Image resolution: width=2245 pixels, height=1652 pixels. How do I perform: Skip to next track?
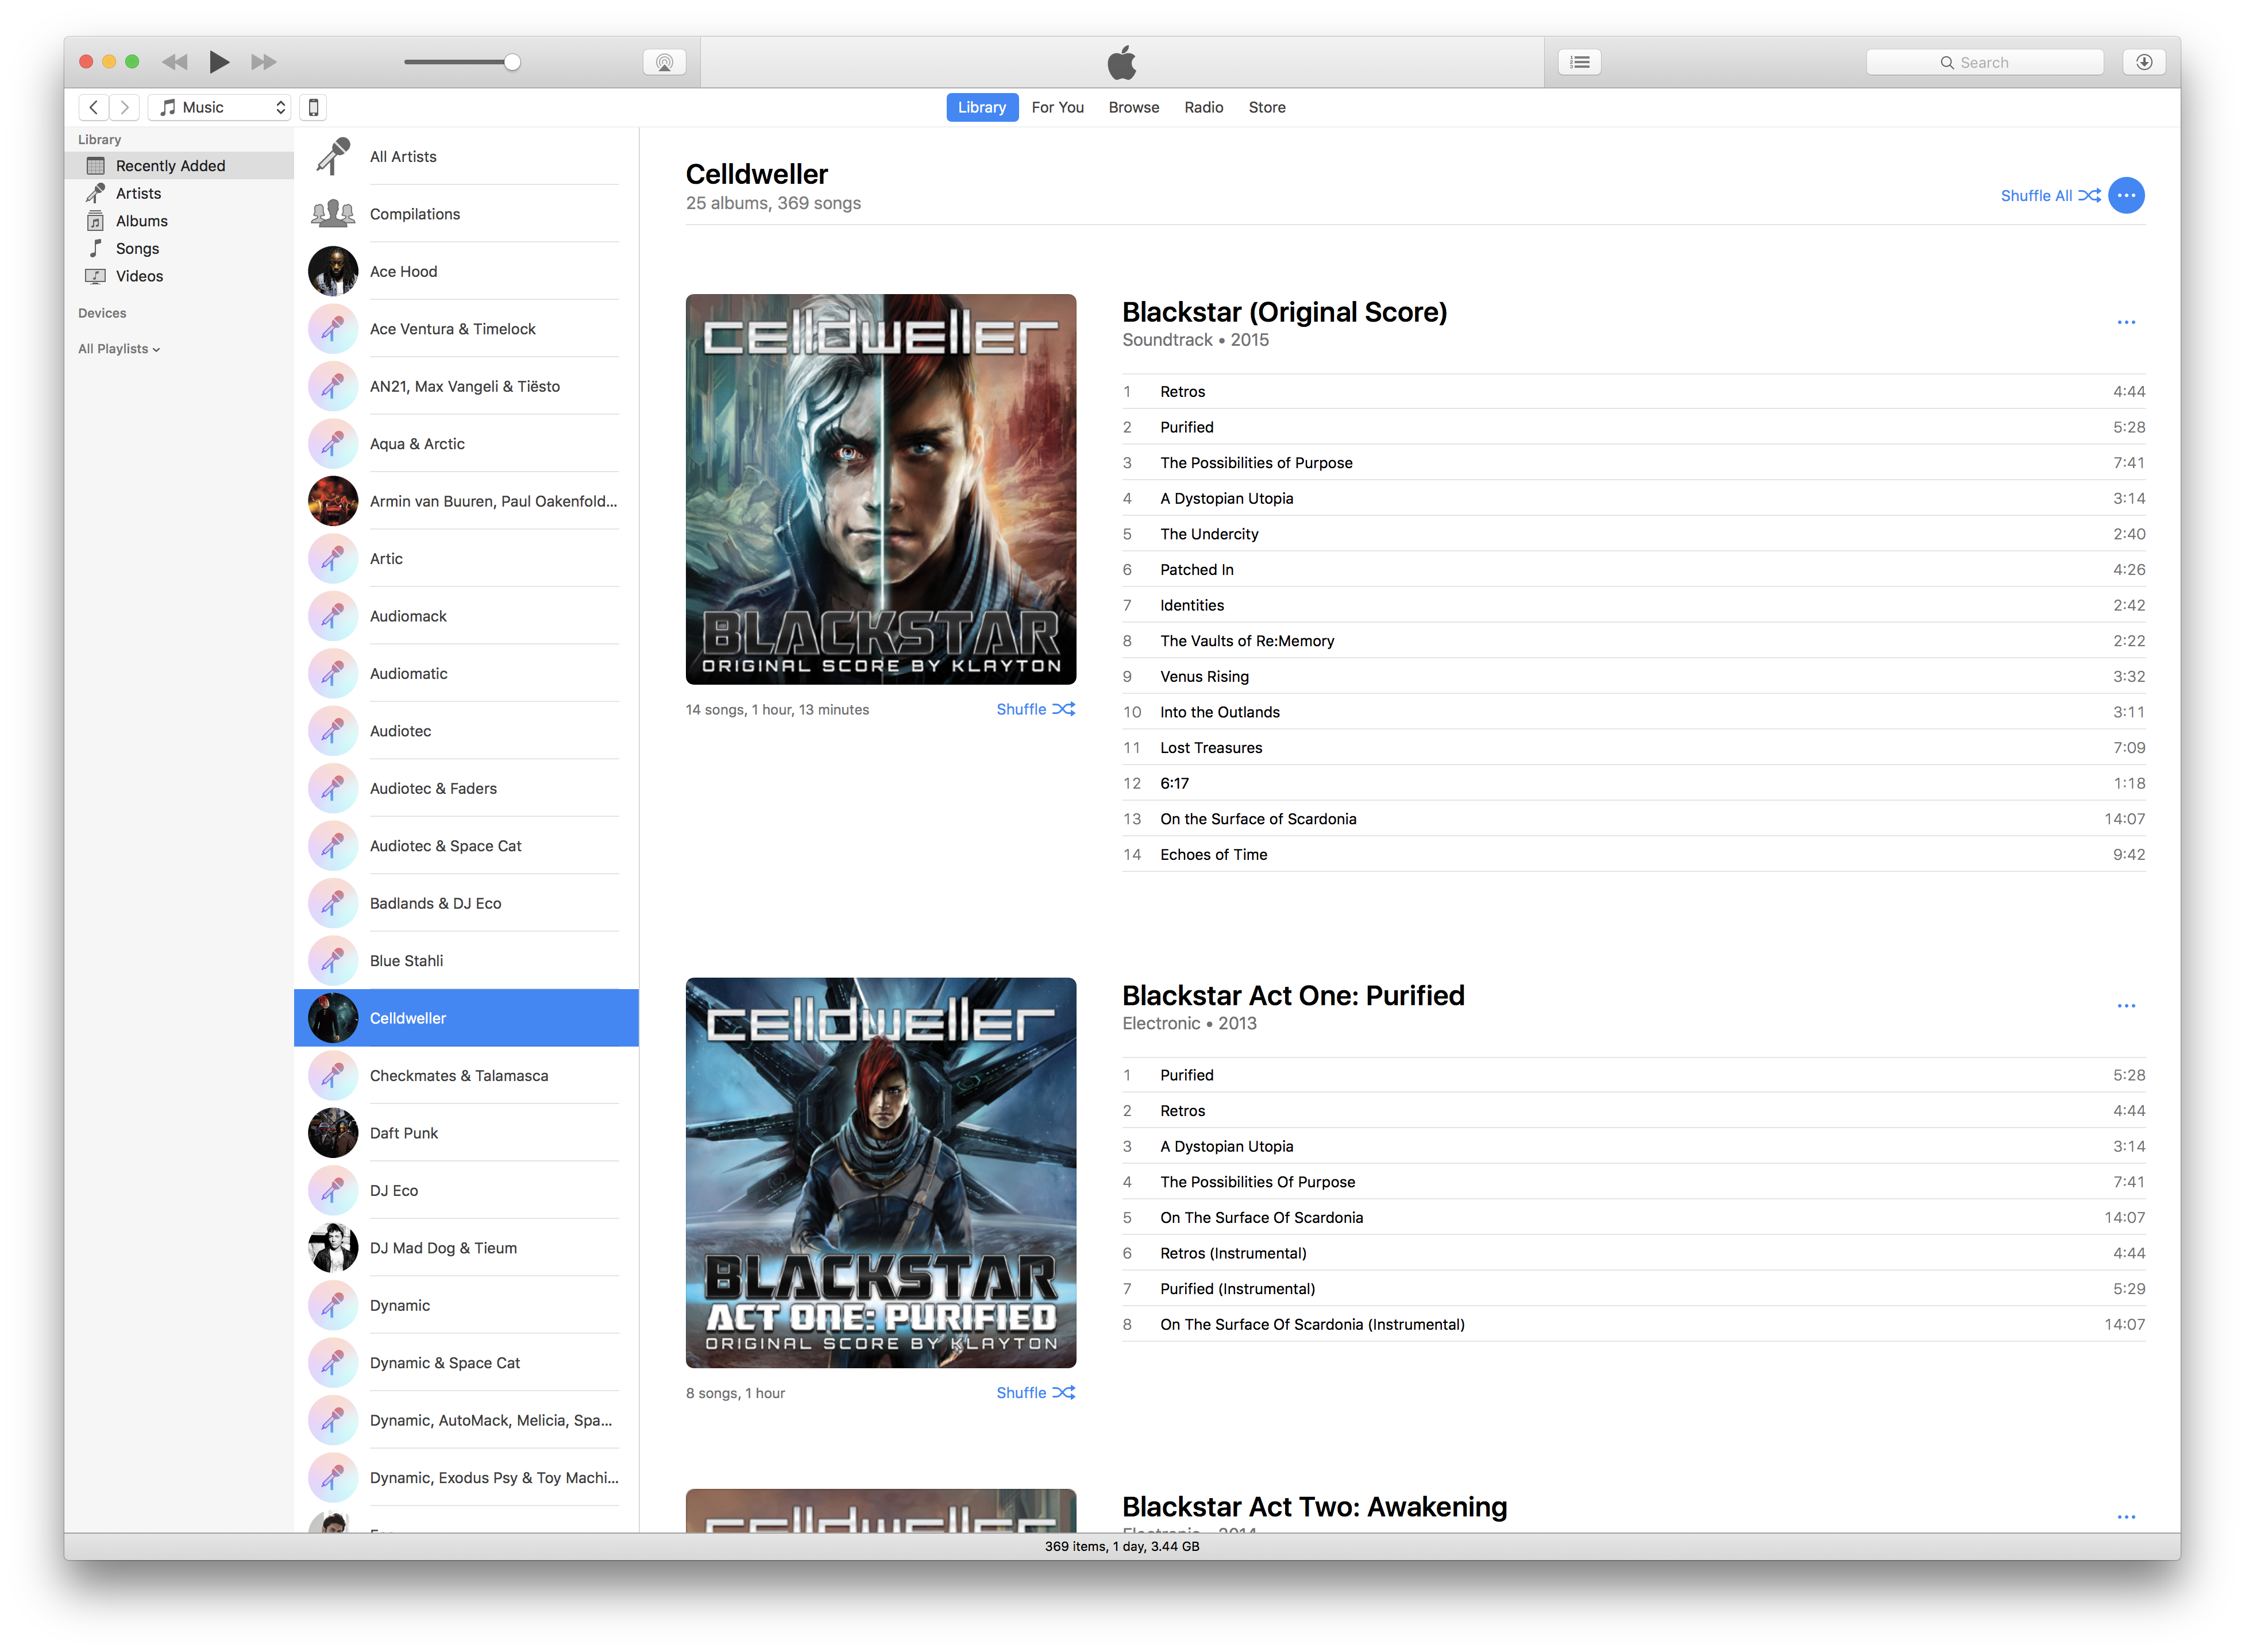263,62
